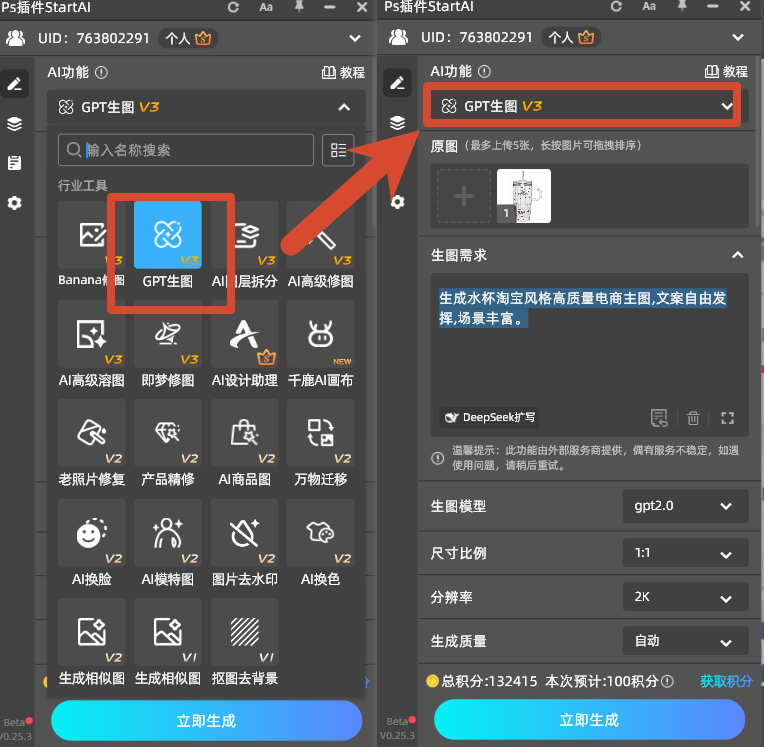The image size is (764, 747).
Task: Click the layers icon in left panel sidebar
Action: click(15, 124)
